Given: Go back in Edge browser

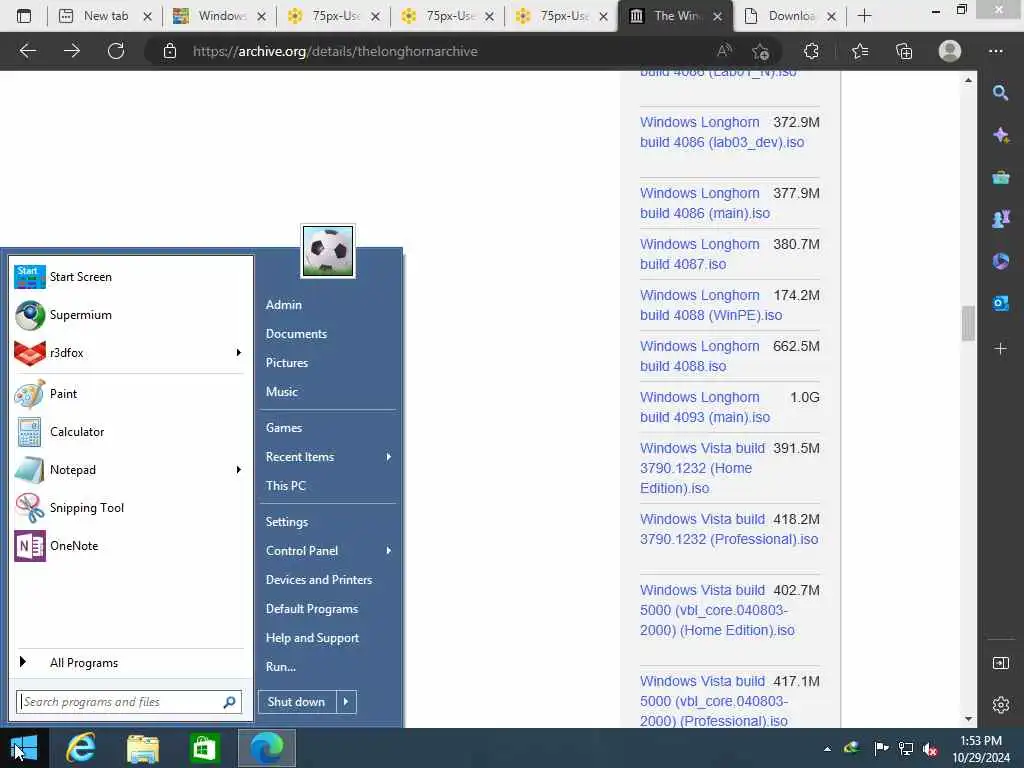Looking at the screenshot, I should click(27, 51).
